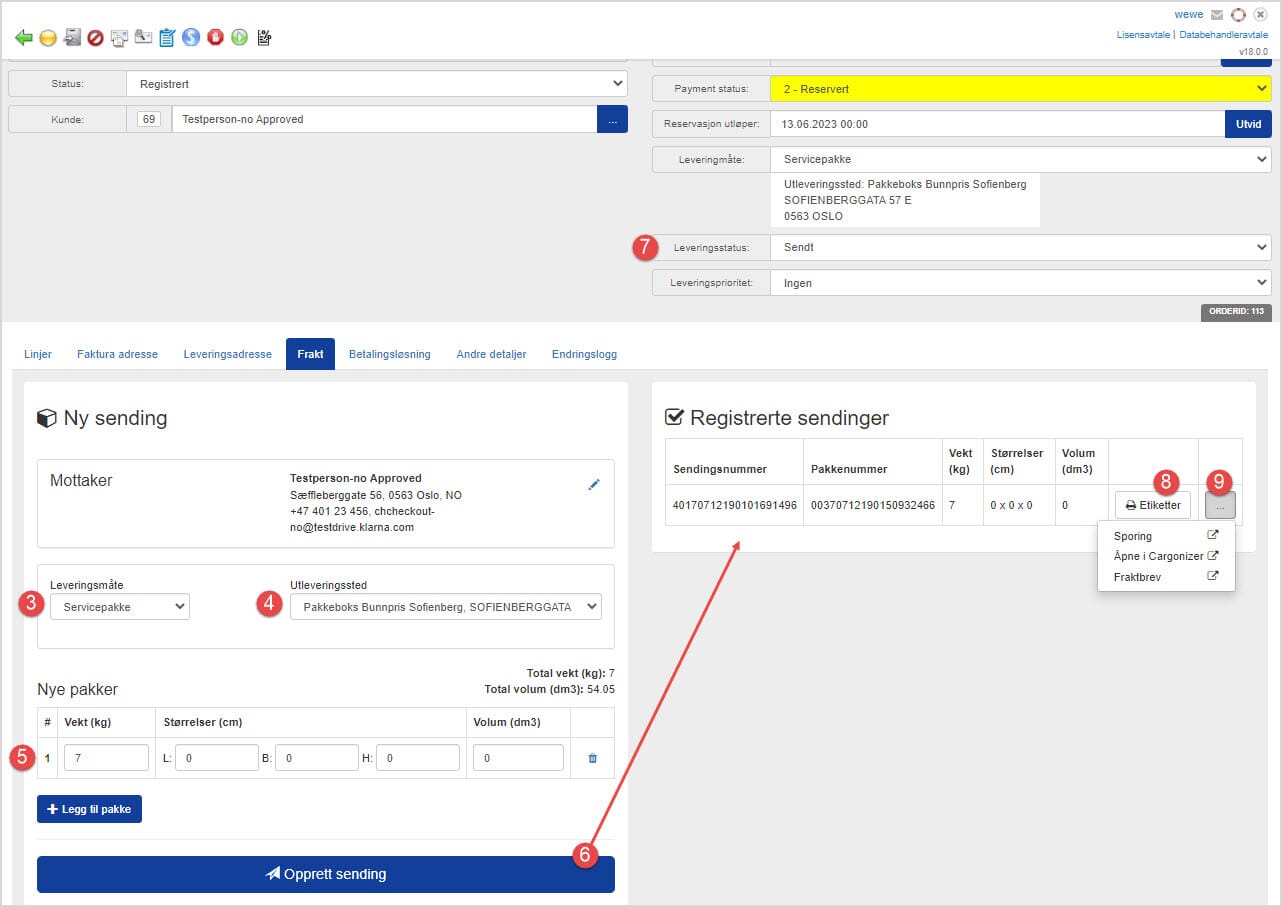Click the red stop hand icon
The height and width of the screenshot is (907, 1282).
215,38
